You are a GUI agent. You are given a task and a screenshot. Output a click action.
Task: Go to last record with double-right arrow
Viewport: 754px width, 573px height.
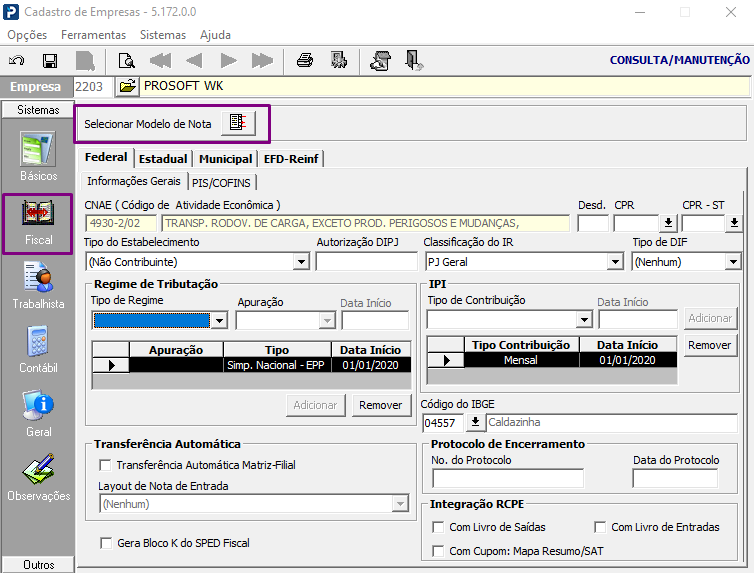coord(262,61)
